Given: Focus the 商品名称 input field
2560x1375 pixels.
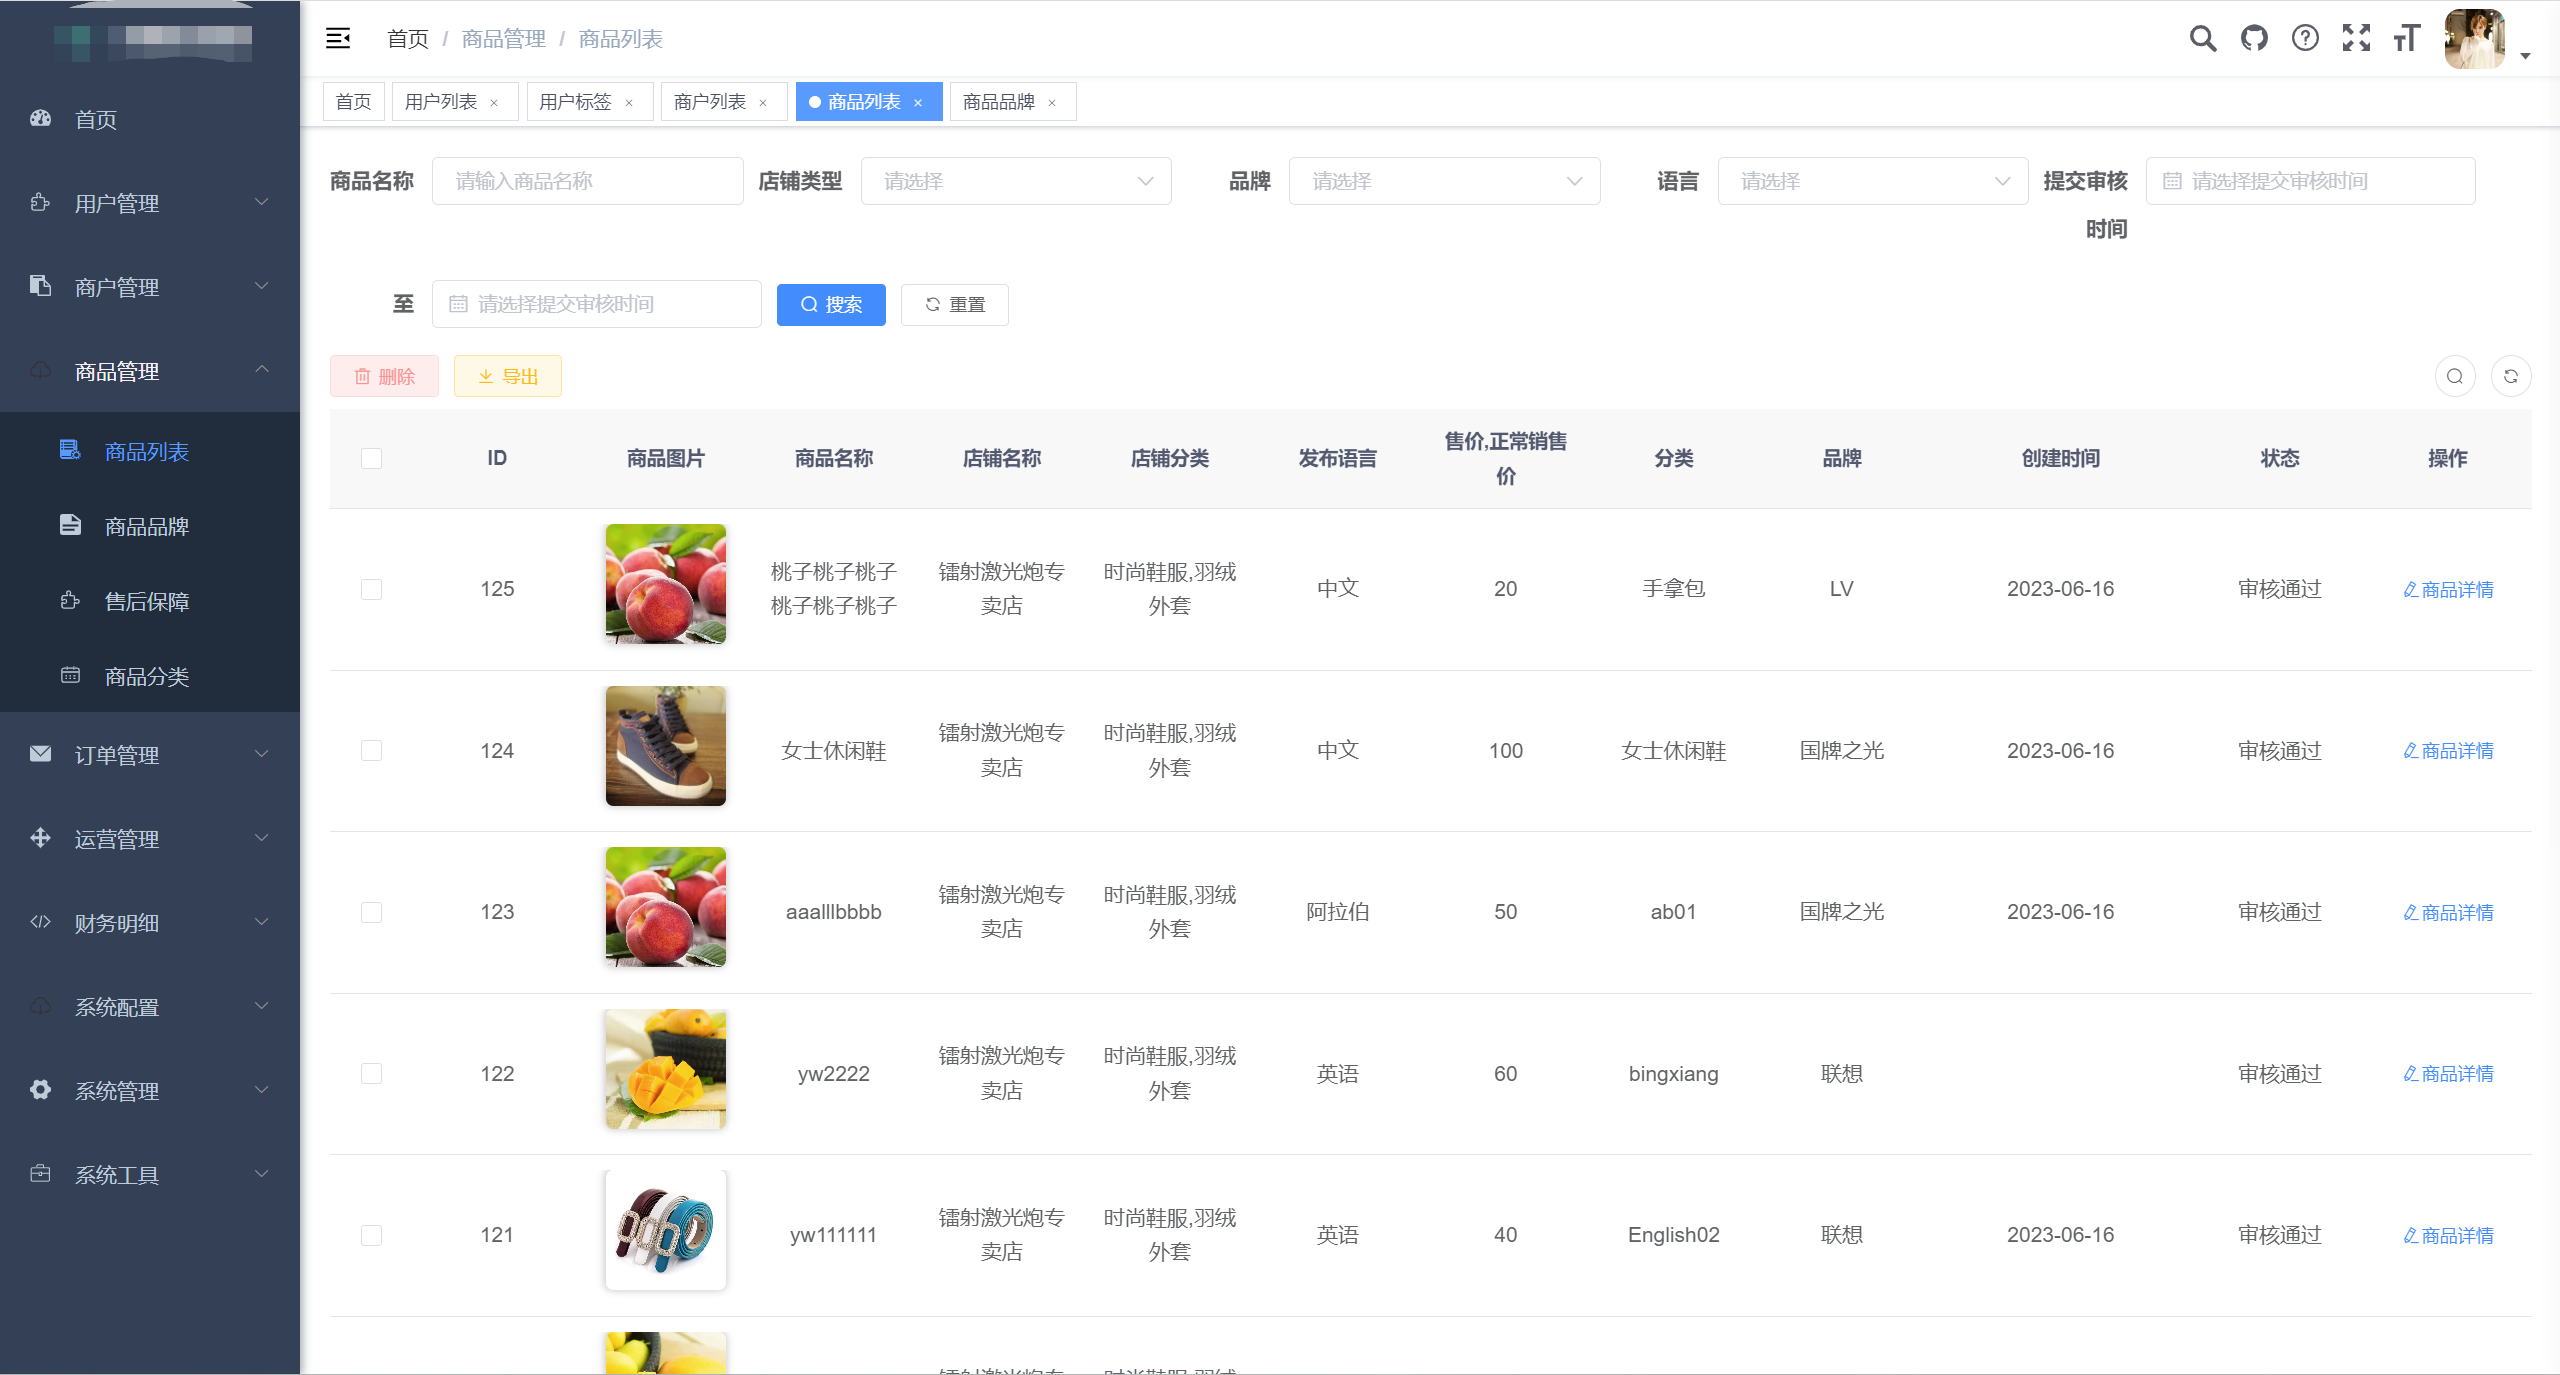Looking at the screenshot, I should 588,181.
